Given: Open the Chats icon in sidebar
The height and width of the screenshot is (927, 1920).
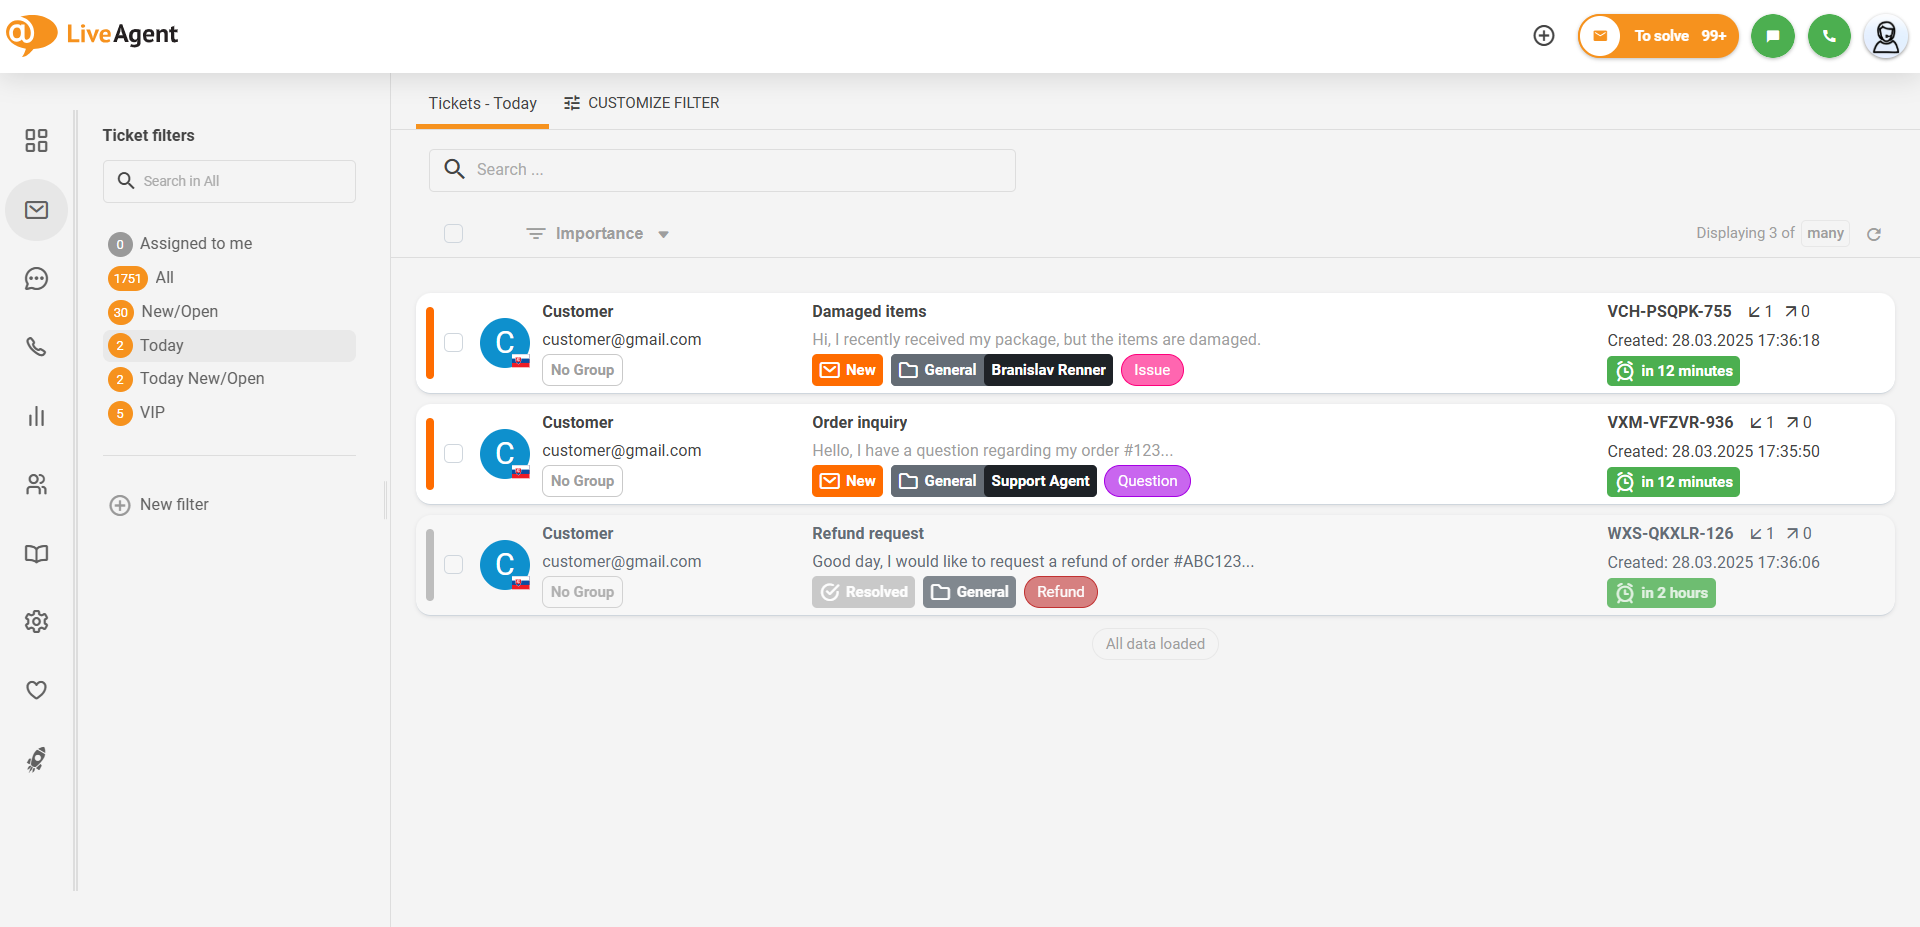Looking at the screenshot, I should [x=36, y=279].
